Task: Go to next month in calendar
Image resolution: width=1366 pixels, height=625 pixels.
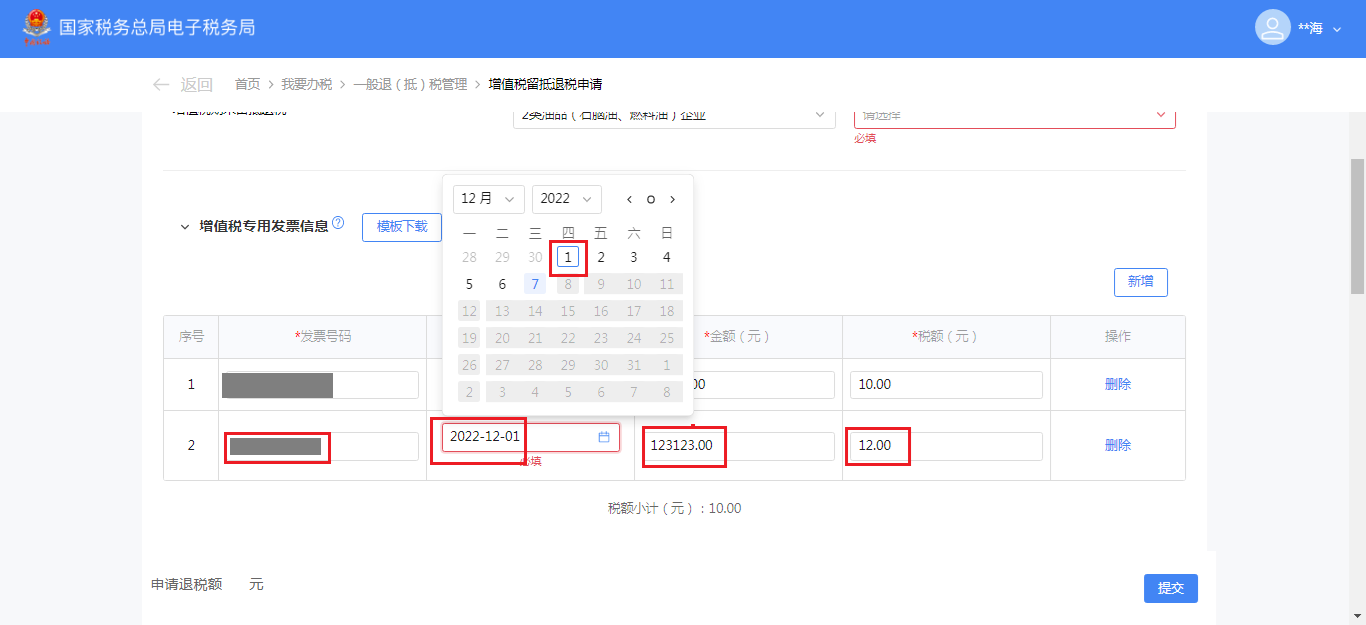Action: point(673,199)
